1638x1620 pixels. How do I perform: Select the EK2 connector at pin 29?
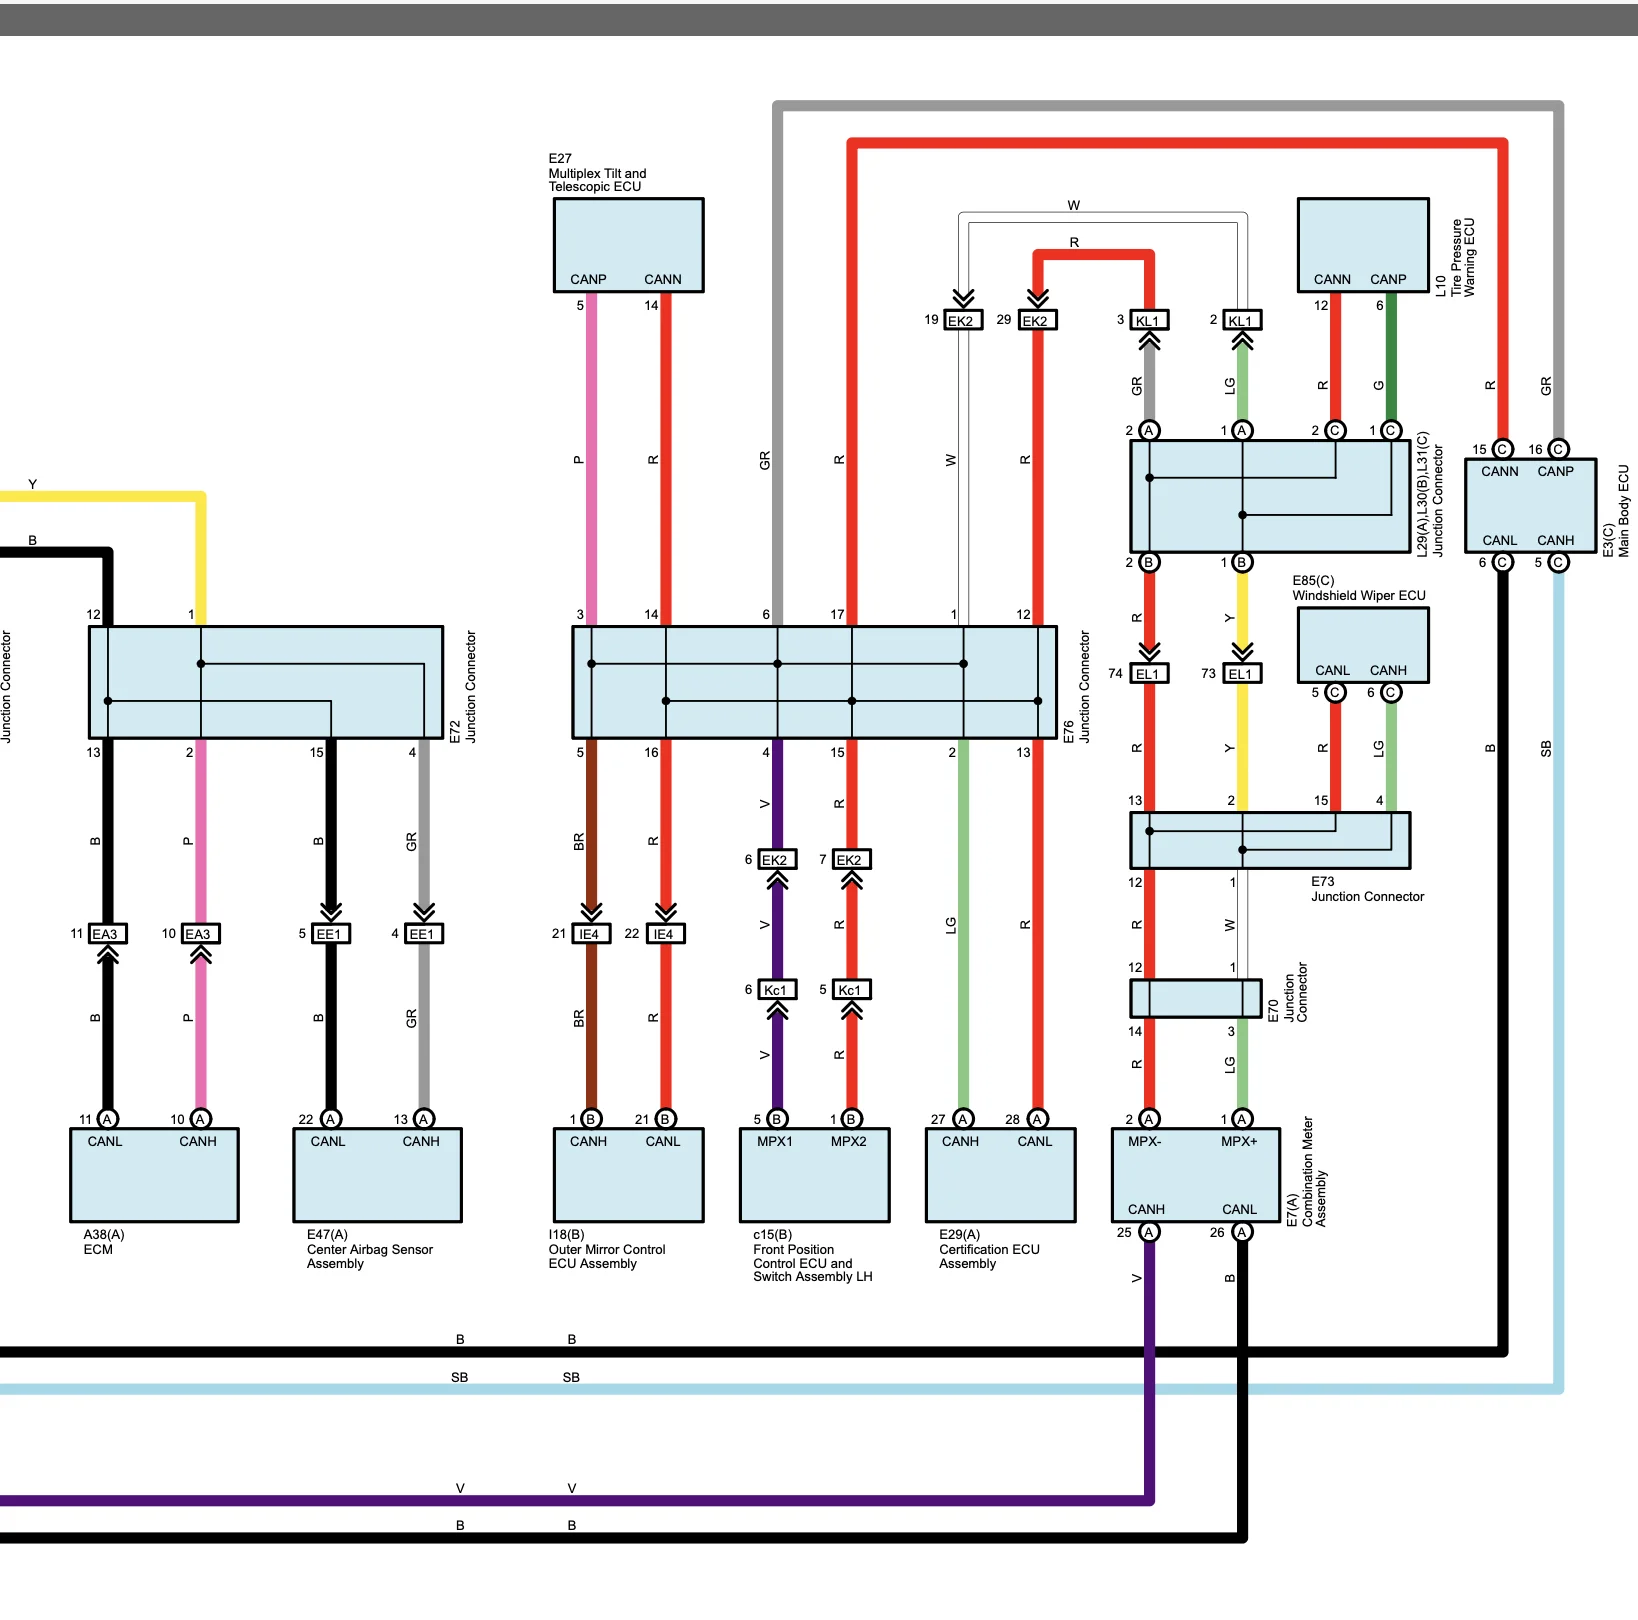1036,320
